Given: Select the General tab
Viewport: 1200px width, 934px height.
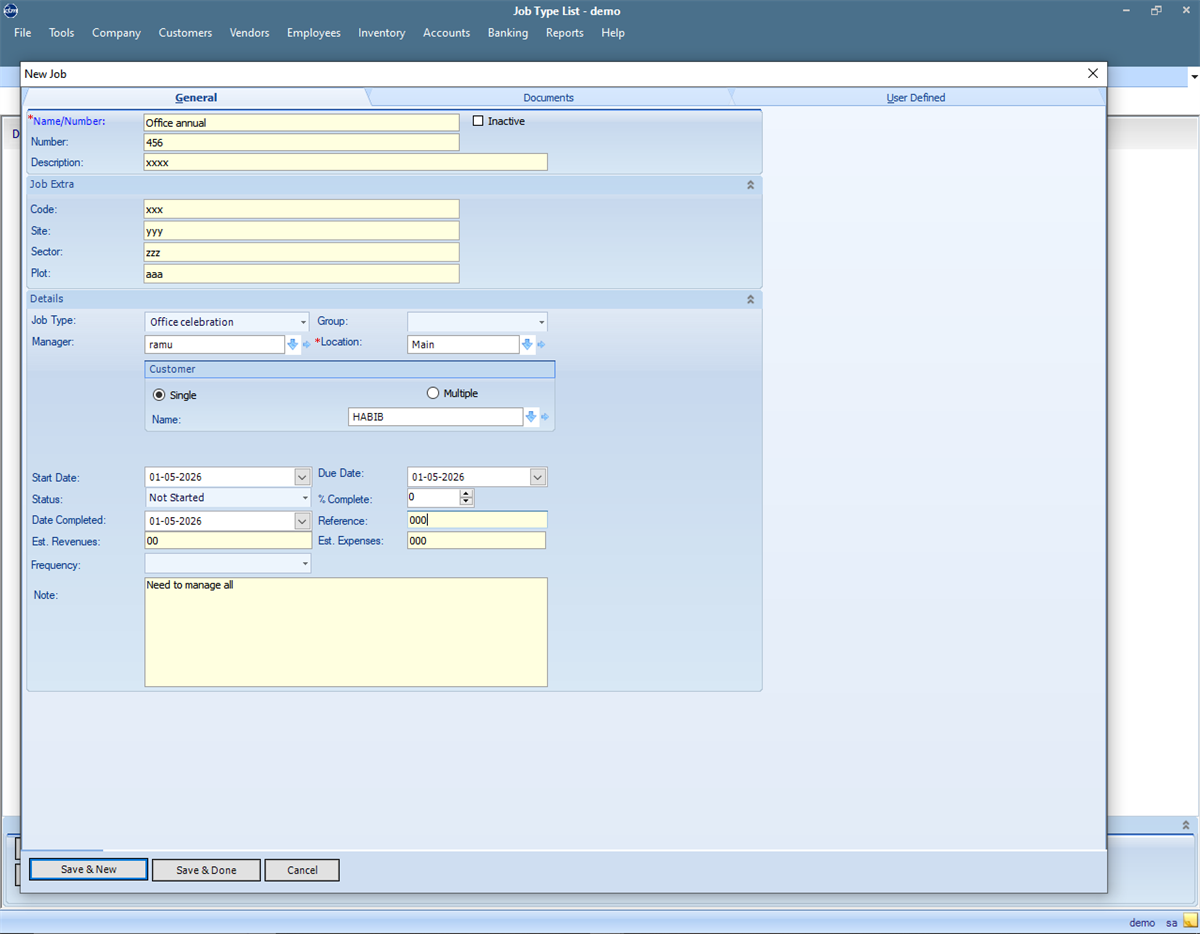Looking at the screenshot, I should pyautogui.click(x=196, y=97).
